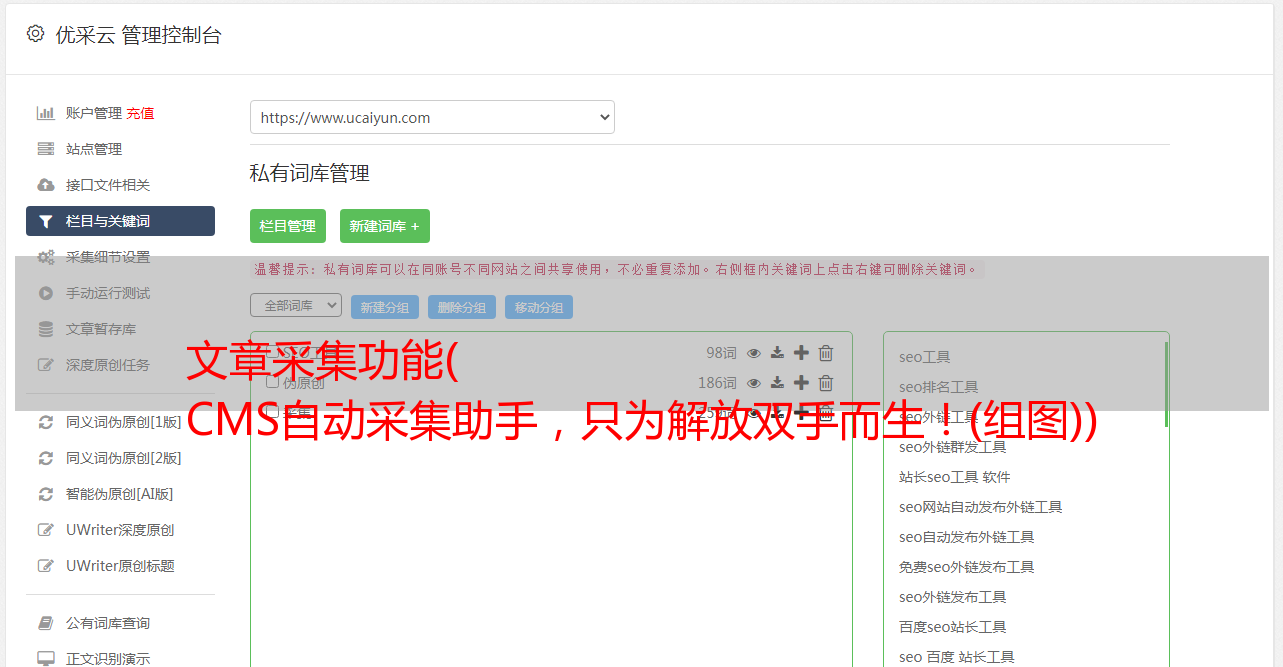Image resolution: width=1283 pixels, height=667 pixels.
Task: Open 站点管理 from the sidebar
Action: tap(94, 149)
